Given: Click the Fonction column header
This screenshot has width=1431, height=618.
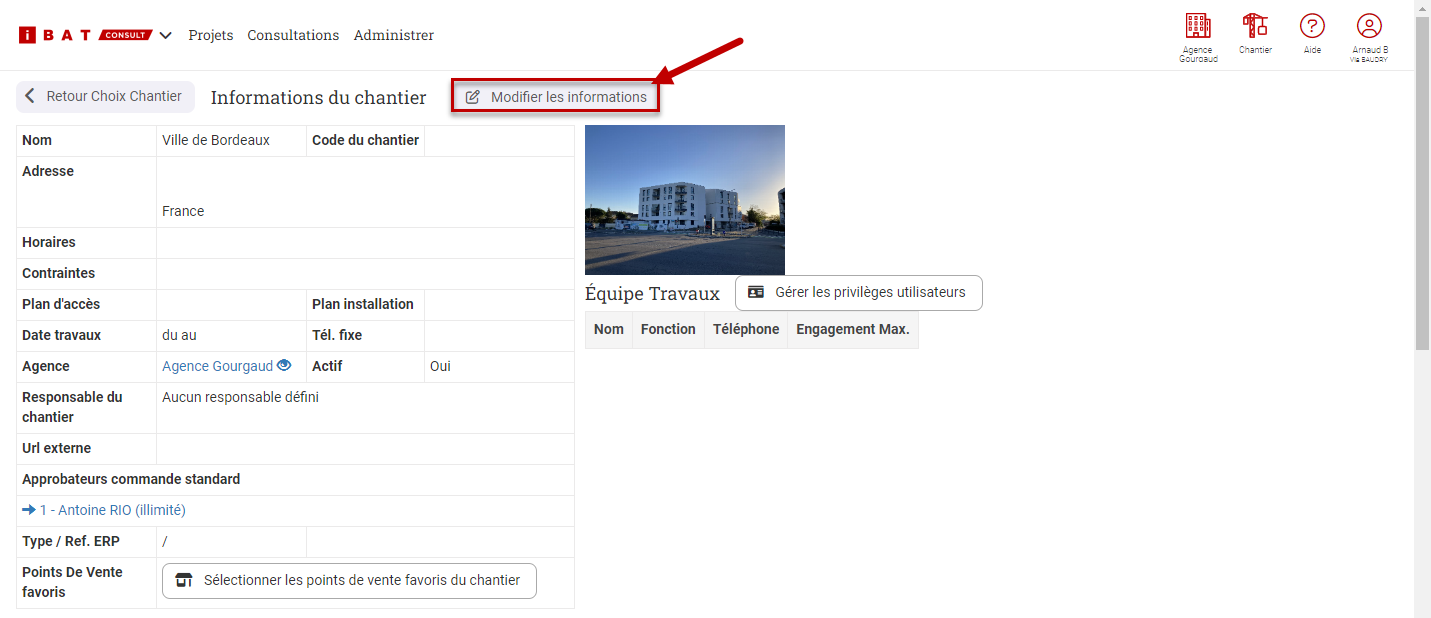Looking at the screenshot, I should pyautogui.click(x=668, y=330).
